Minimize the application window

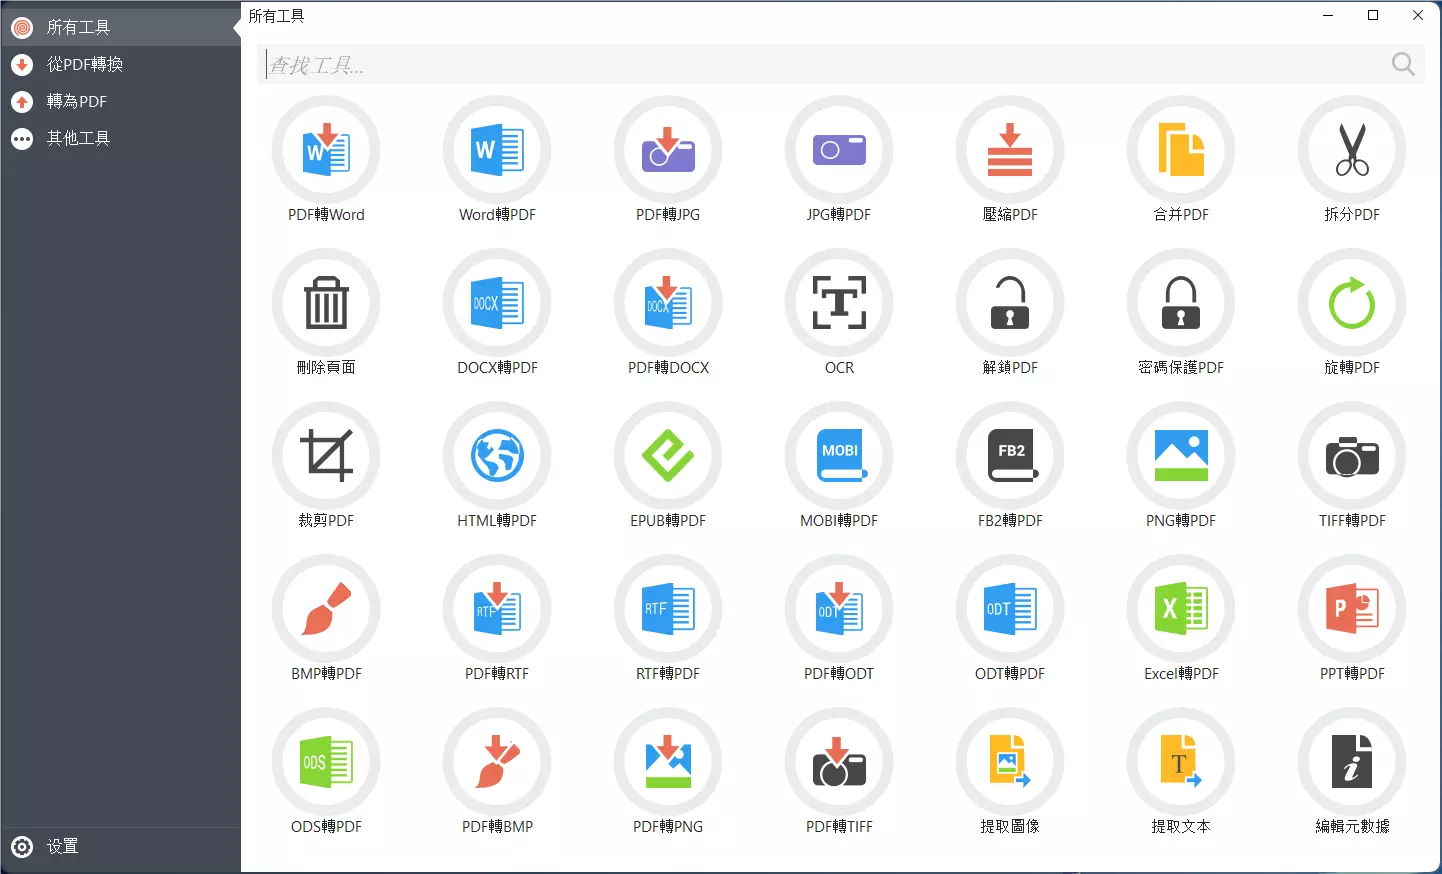(x=1328, y=15)
